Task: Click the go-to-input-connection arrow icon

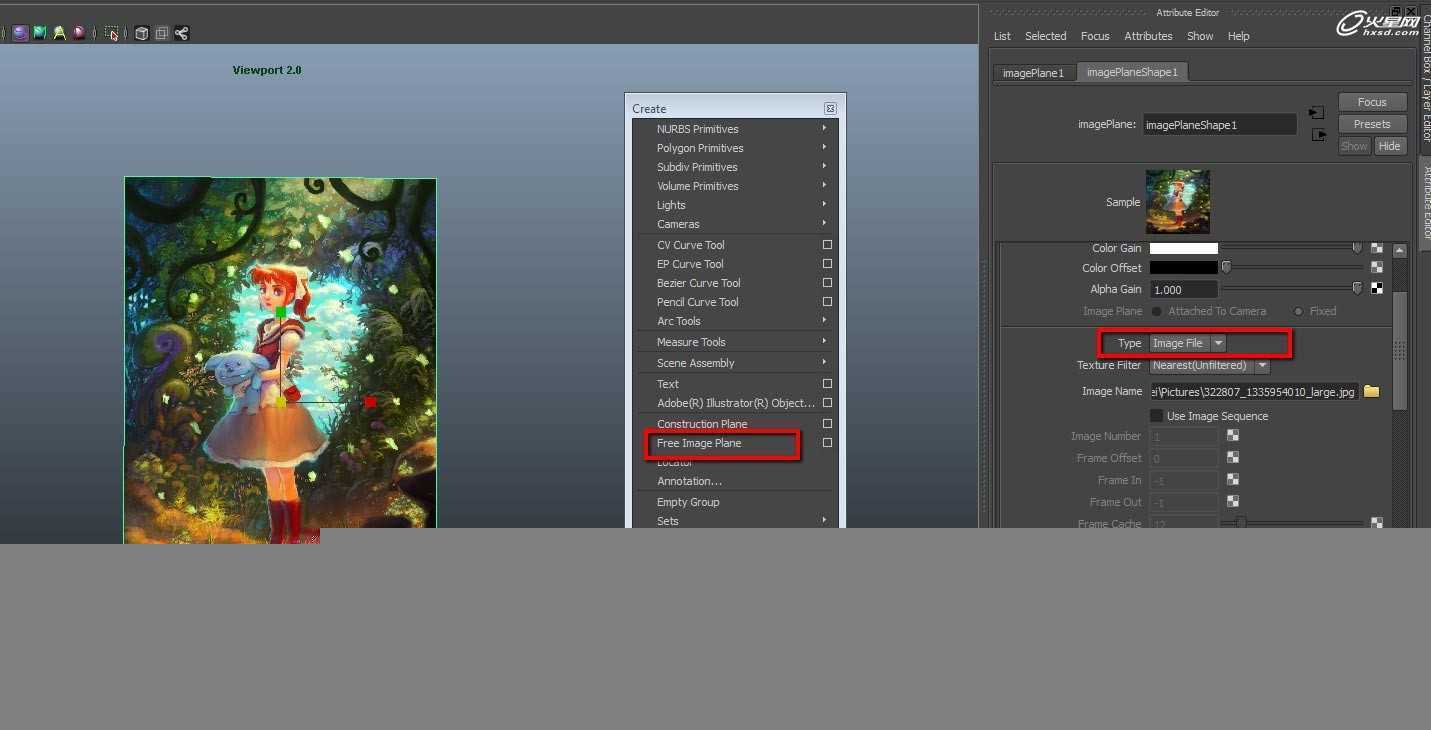Action: click(1317, 113)
